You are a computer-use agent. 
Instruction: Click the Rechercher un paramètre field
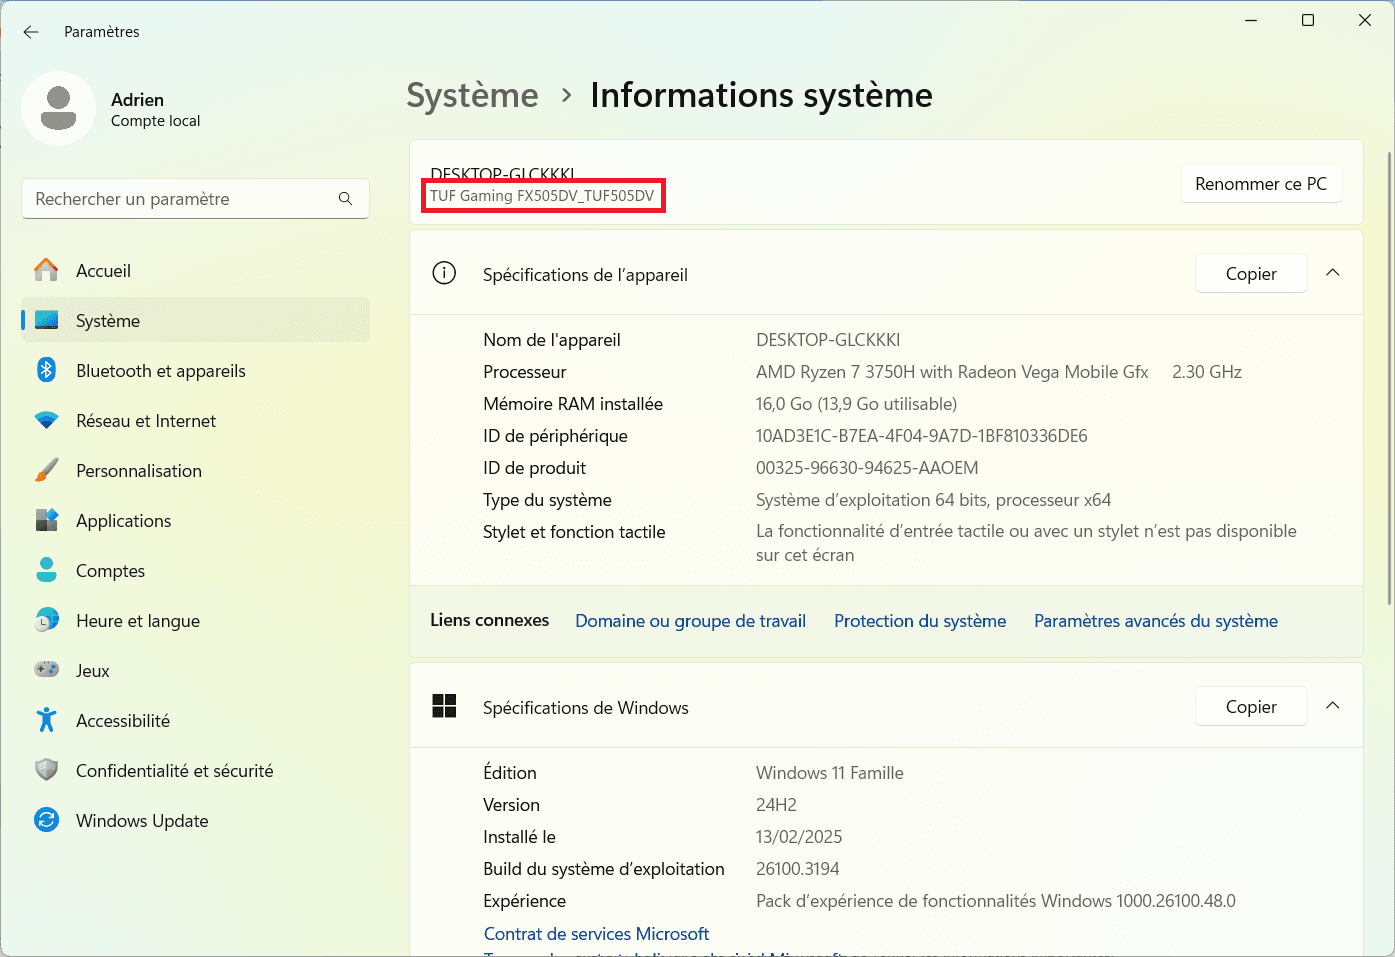195,199
